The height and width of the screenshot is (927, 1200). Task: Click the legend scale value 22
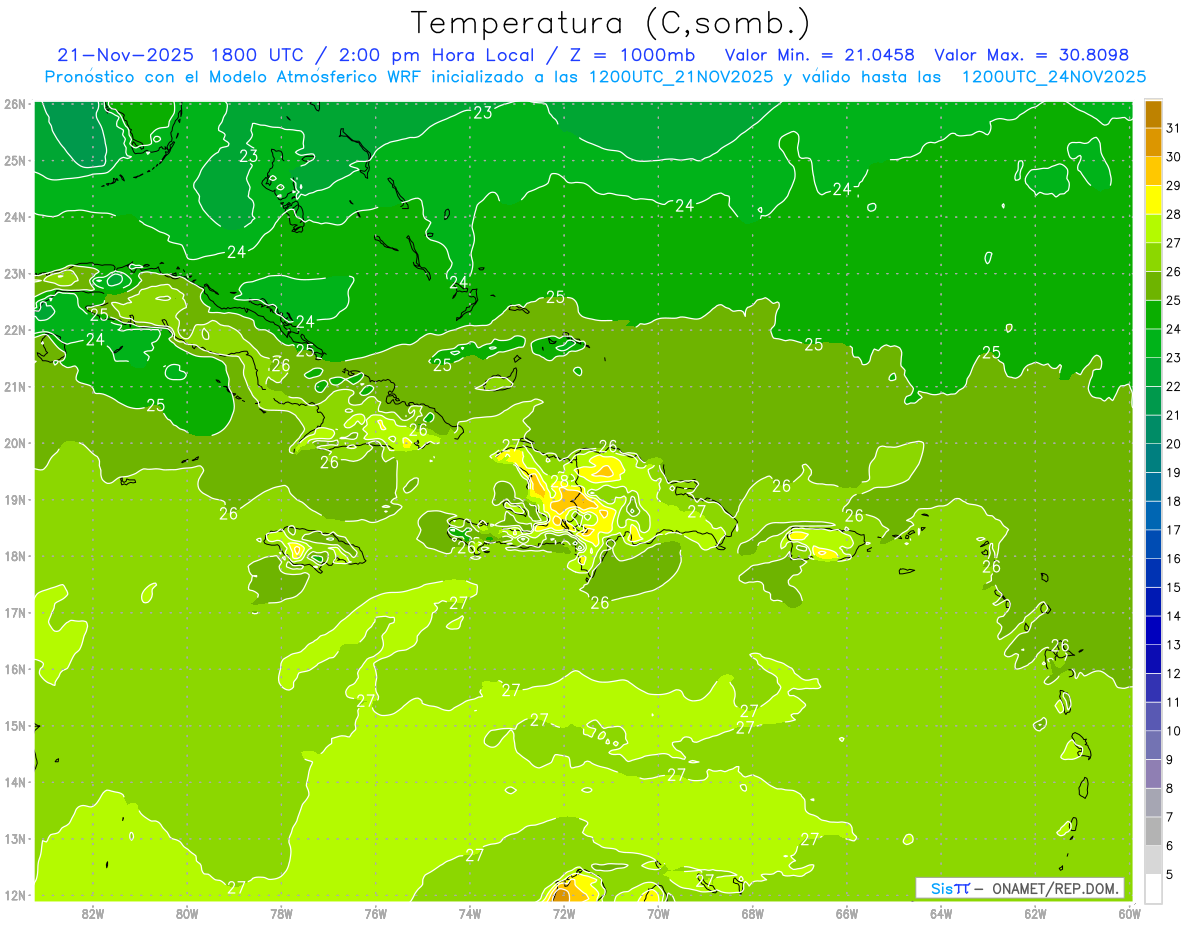click(1173, 386)
